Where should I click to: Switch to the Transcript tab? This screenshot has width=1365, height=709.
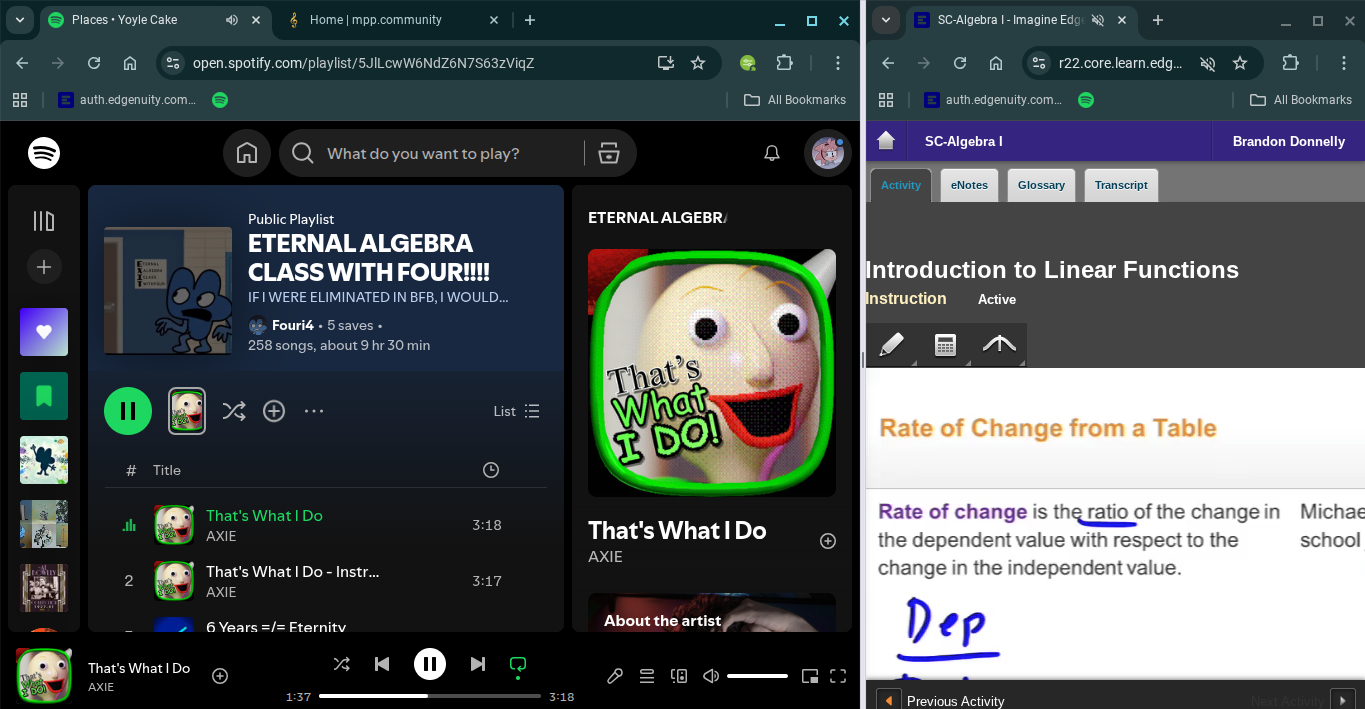(x=1120, y=185)
